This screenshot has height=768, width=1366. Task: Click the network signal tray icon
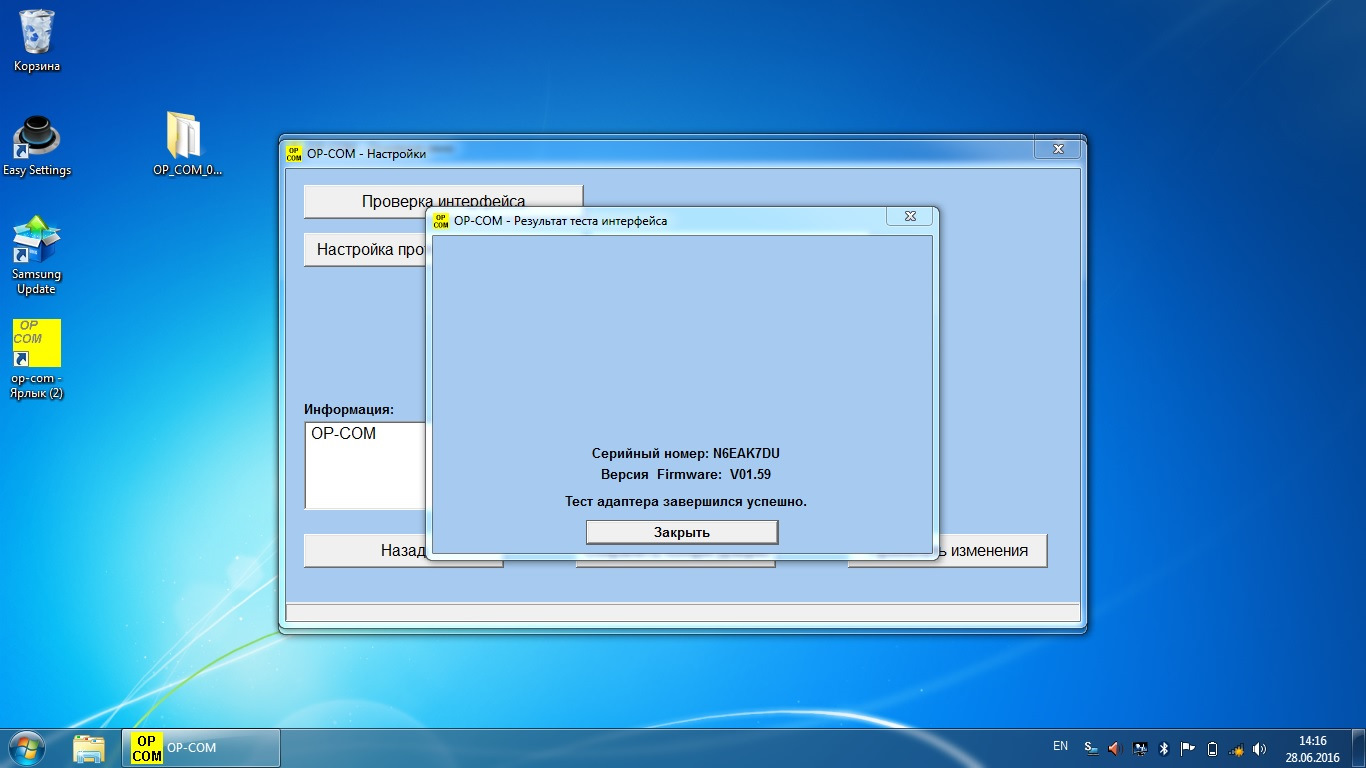click(x=1236, y=748)
